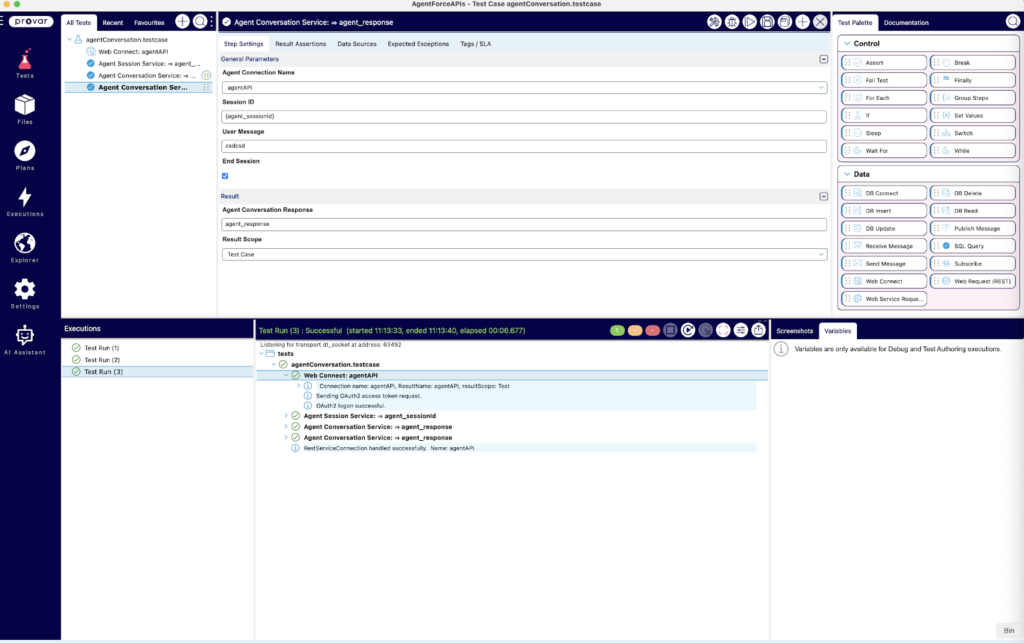Viewport: 1024px width, 643px height.
Task: Toggle the End Session checkbox
Action: click(x=225, y=175)
